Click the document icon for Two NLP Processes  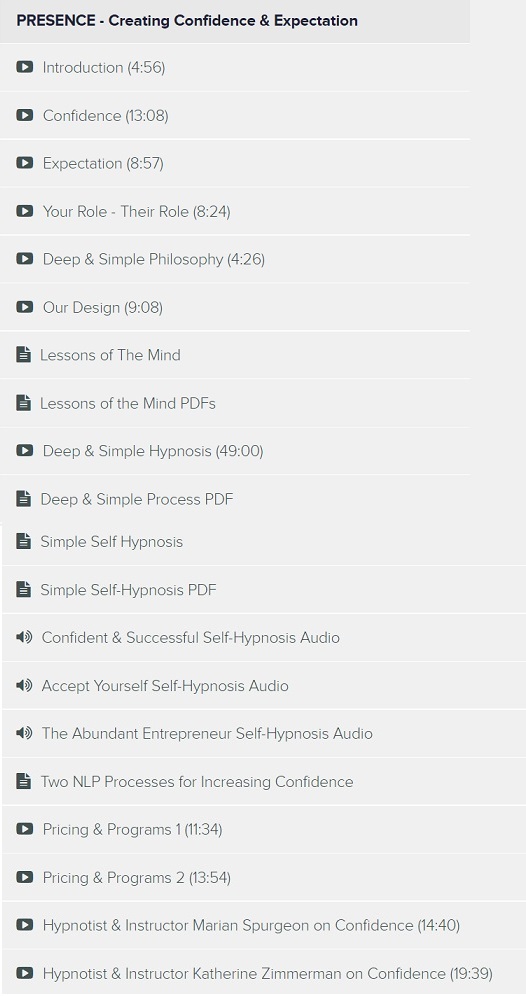tap(23, 781)
